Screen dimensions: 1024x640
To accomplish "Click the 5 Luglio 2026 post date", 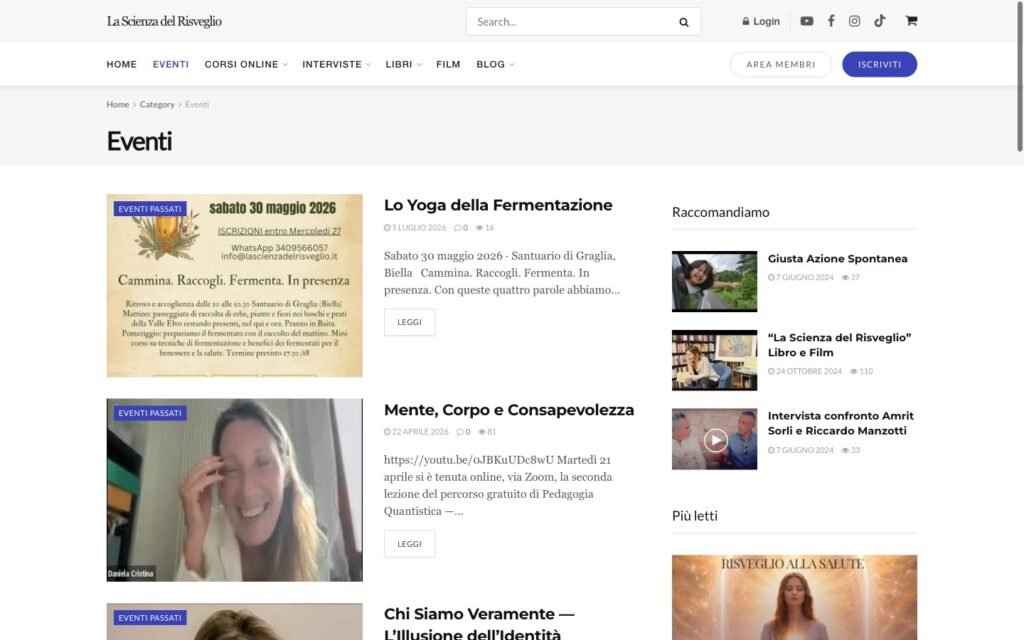I will (415, 228).
